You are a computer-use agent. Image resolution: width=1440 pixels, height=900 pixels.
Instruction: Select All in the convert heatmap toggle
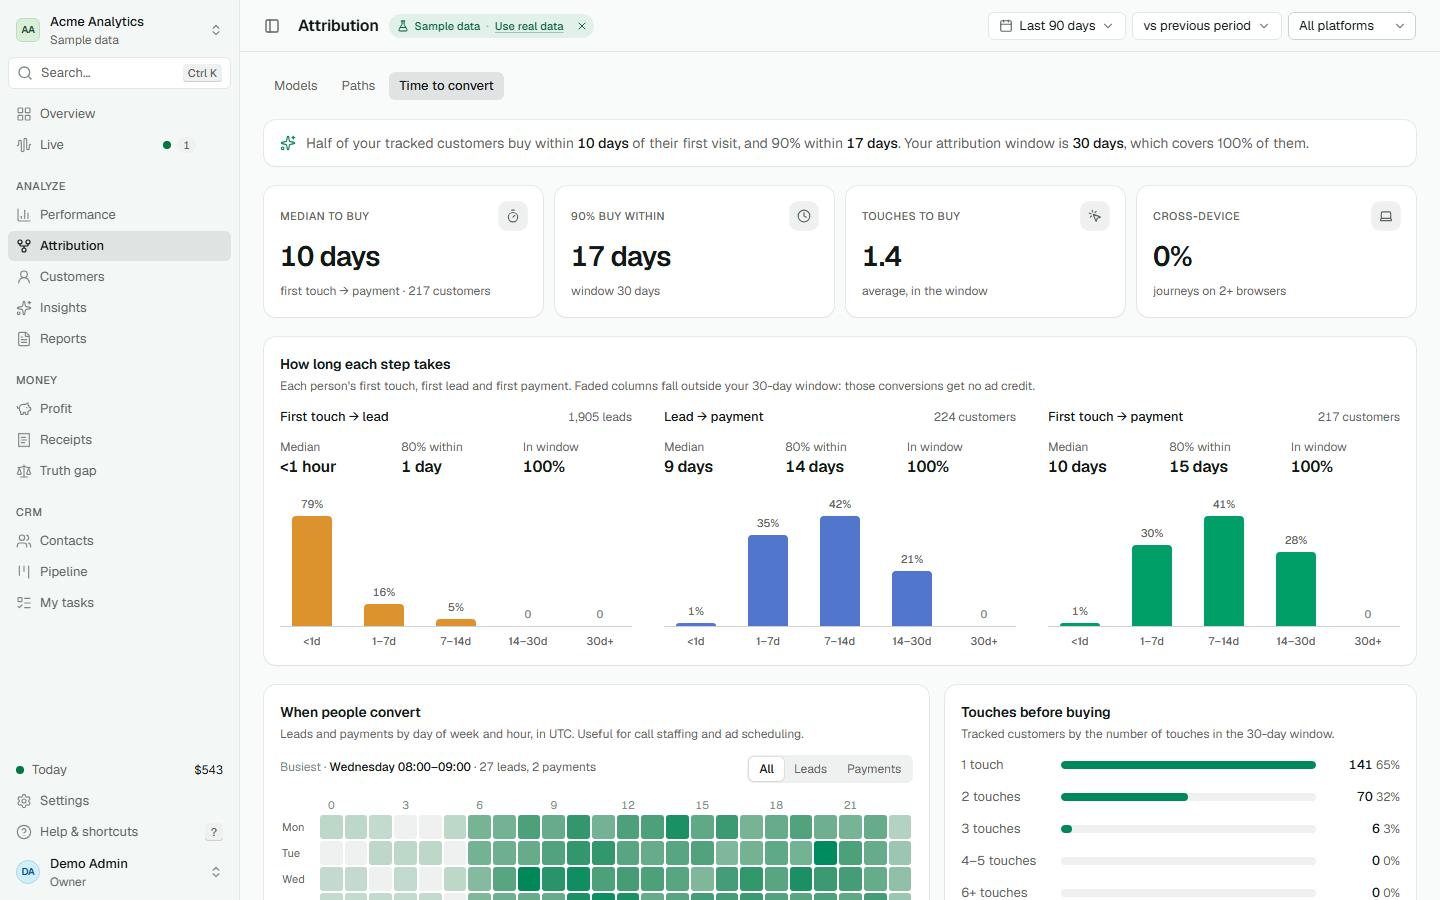[766, 769]
